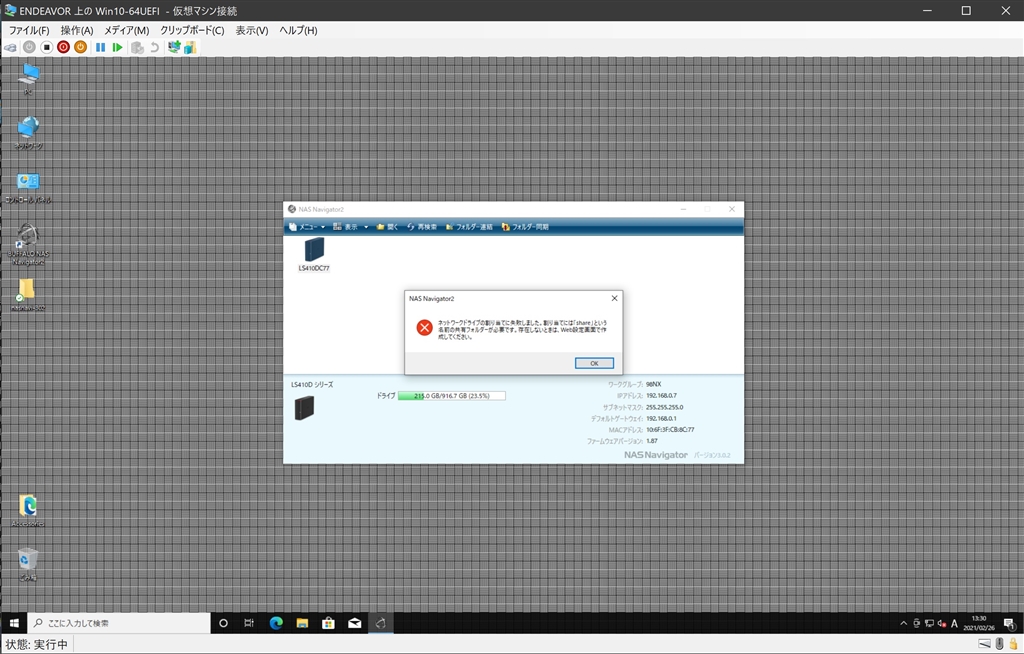Screen dimensions: 1024x654
Task: Click the Task View icon in taskbar
Action: click(249, 623)
